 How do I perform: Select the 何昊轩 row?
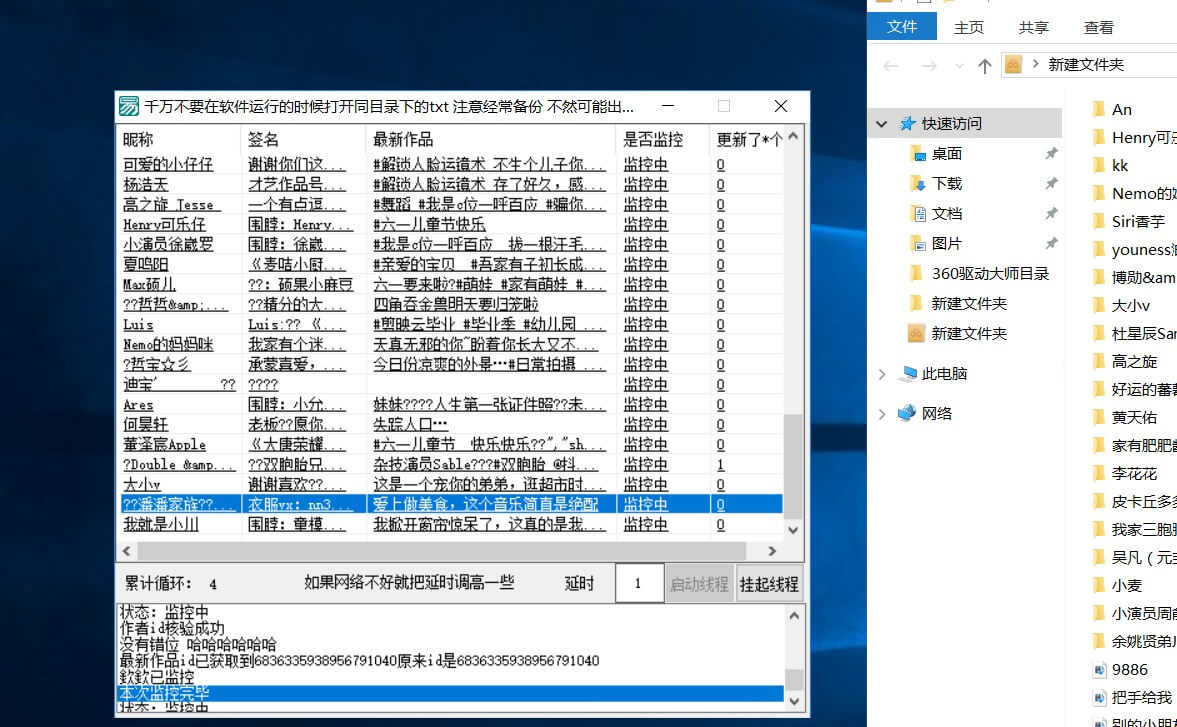450,425
